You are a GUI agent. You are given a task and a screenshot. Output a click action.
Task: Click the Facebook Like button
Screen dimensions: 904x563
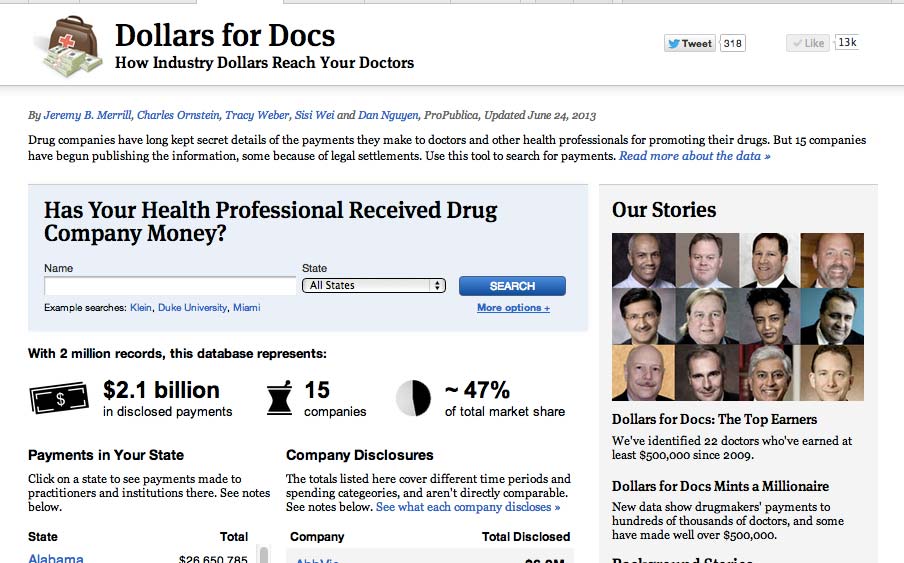coord(808,43)
